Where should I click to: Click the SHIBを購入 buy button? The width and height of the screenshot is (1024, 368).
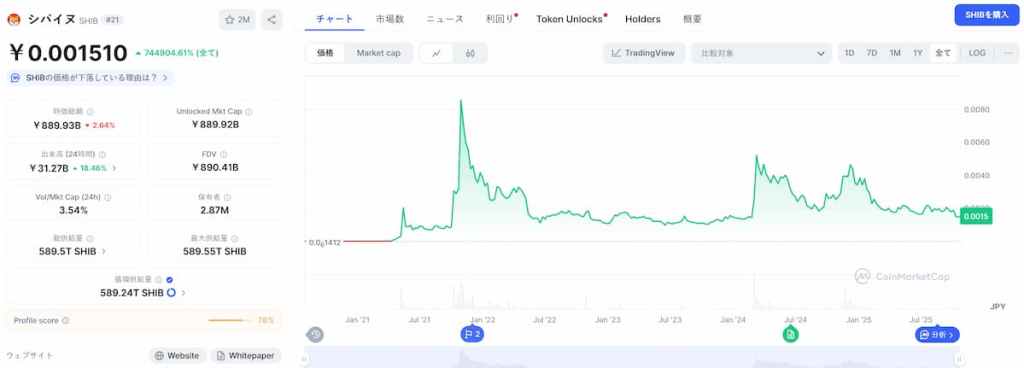tap(987, 15)
